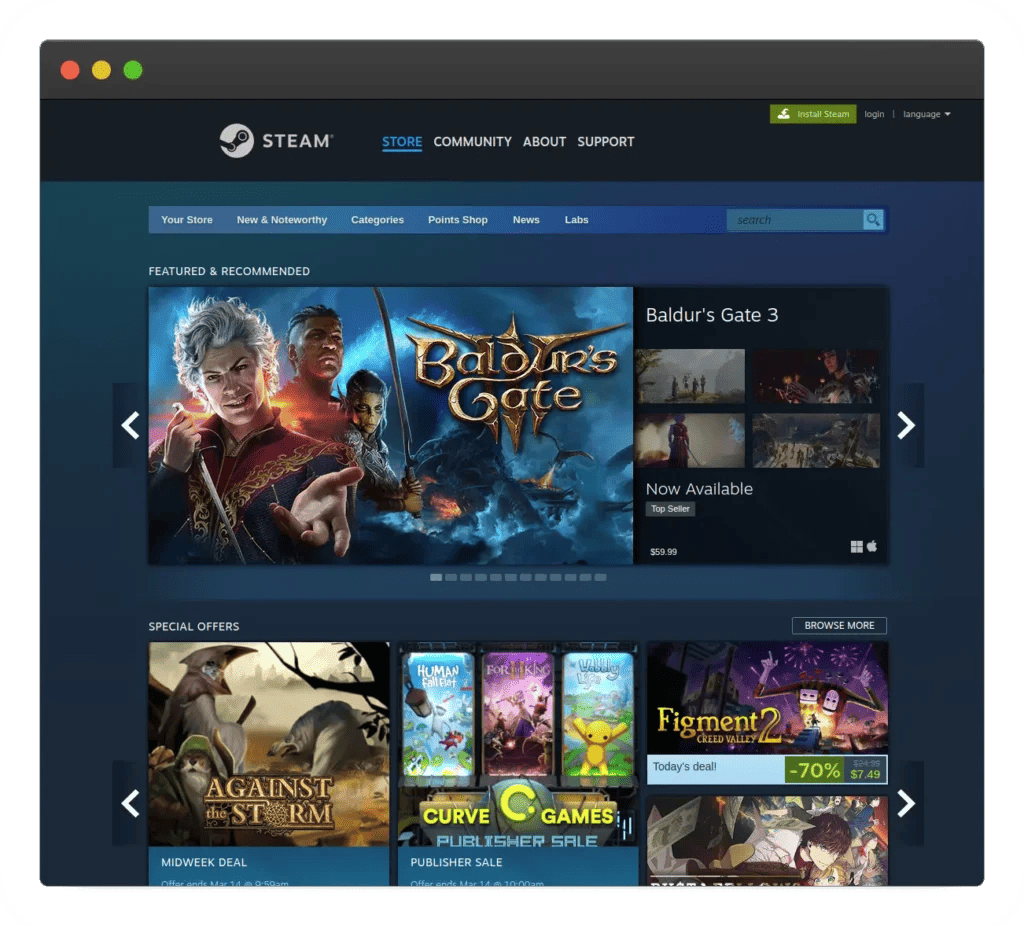View fourth Baldur's Gate 3 screenshot thumbnail

[816, 440]
